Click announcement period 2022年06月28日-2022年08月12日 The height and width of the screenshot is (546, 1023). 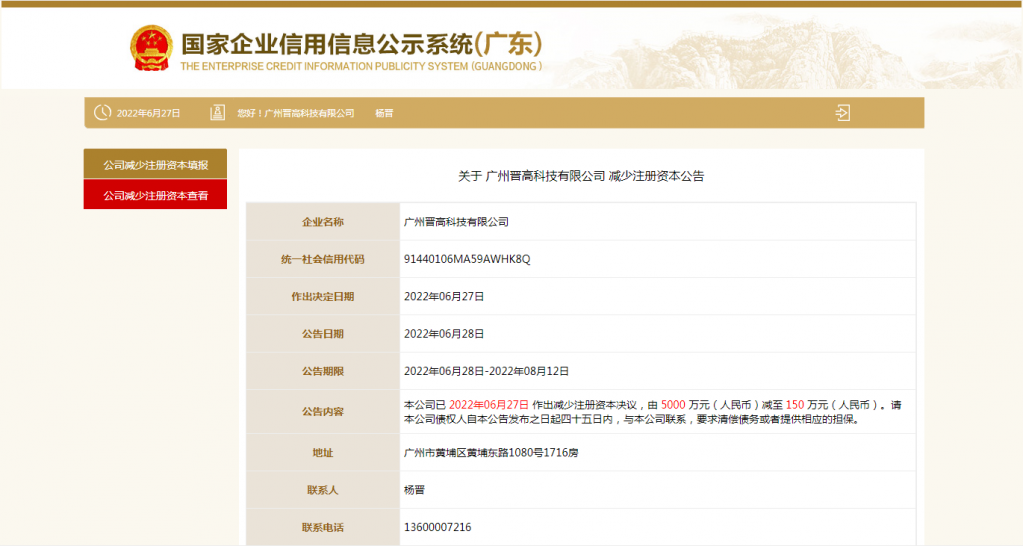pyautogui.click(x=486, y=371)
